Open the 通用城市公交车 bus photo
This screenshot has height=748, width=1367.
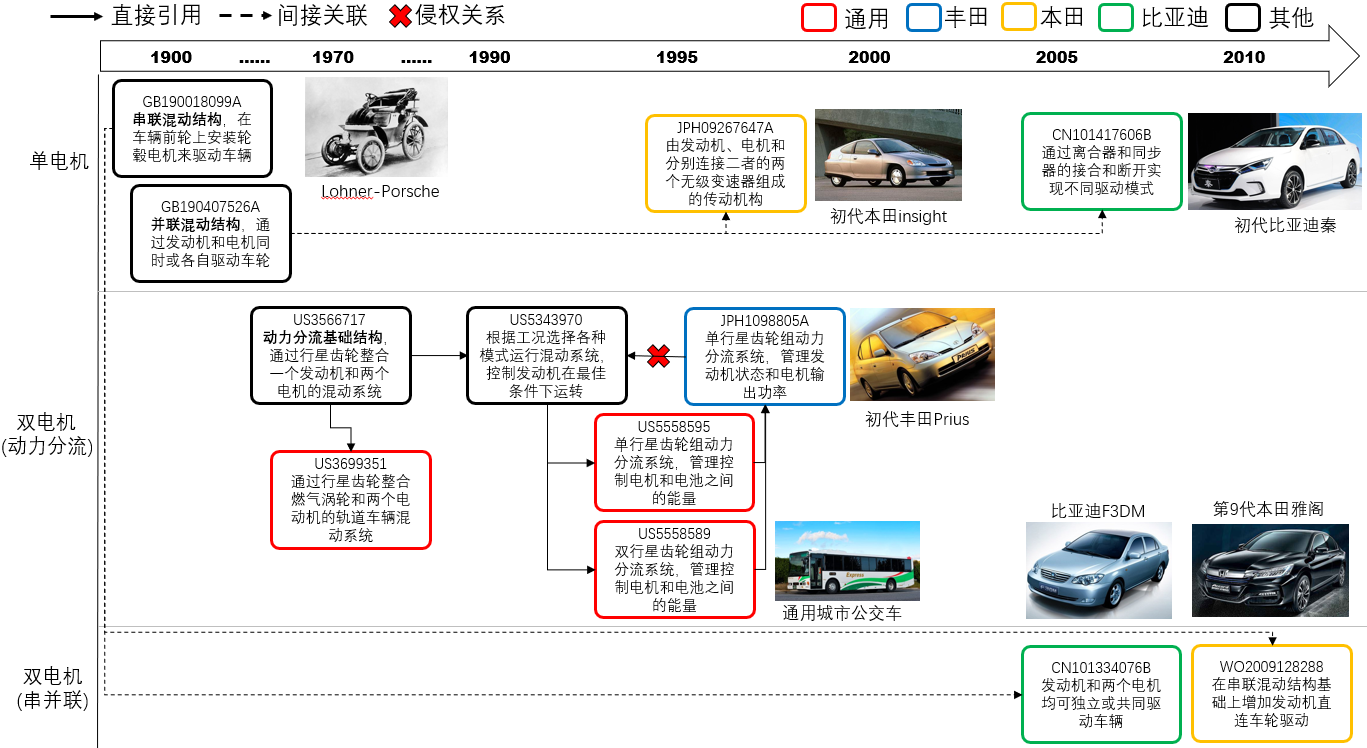pos(847,560)
